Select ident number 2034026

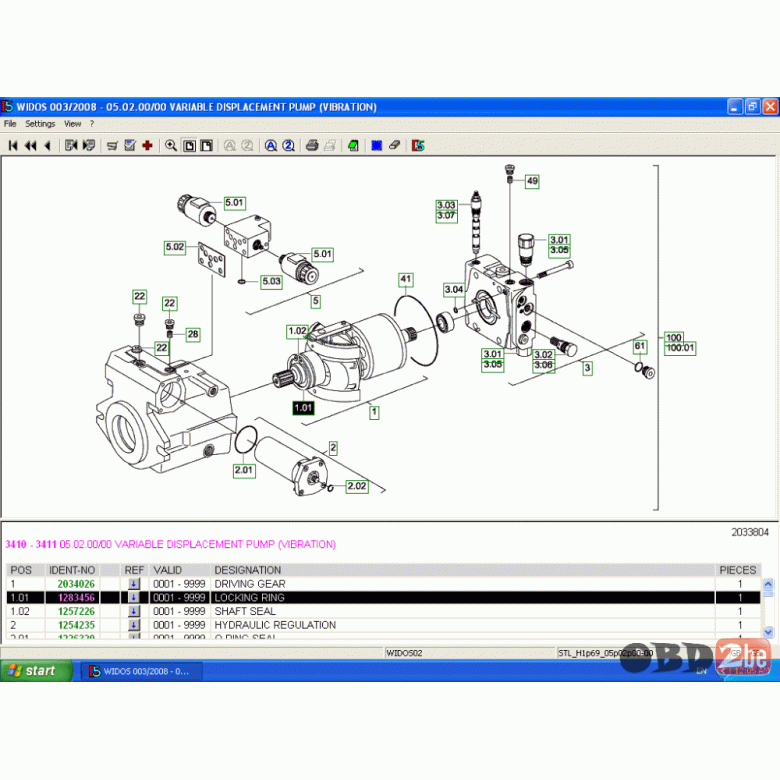point(76,584)
